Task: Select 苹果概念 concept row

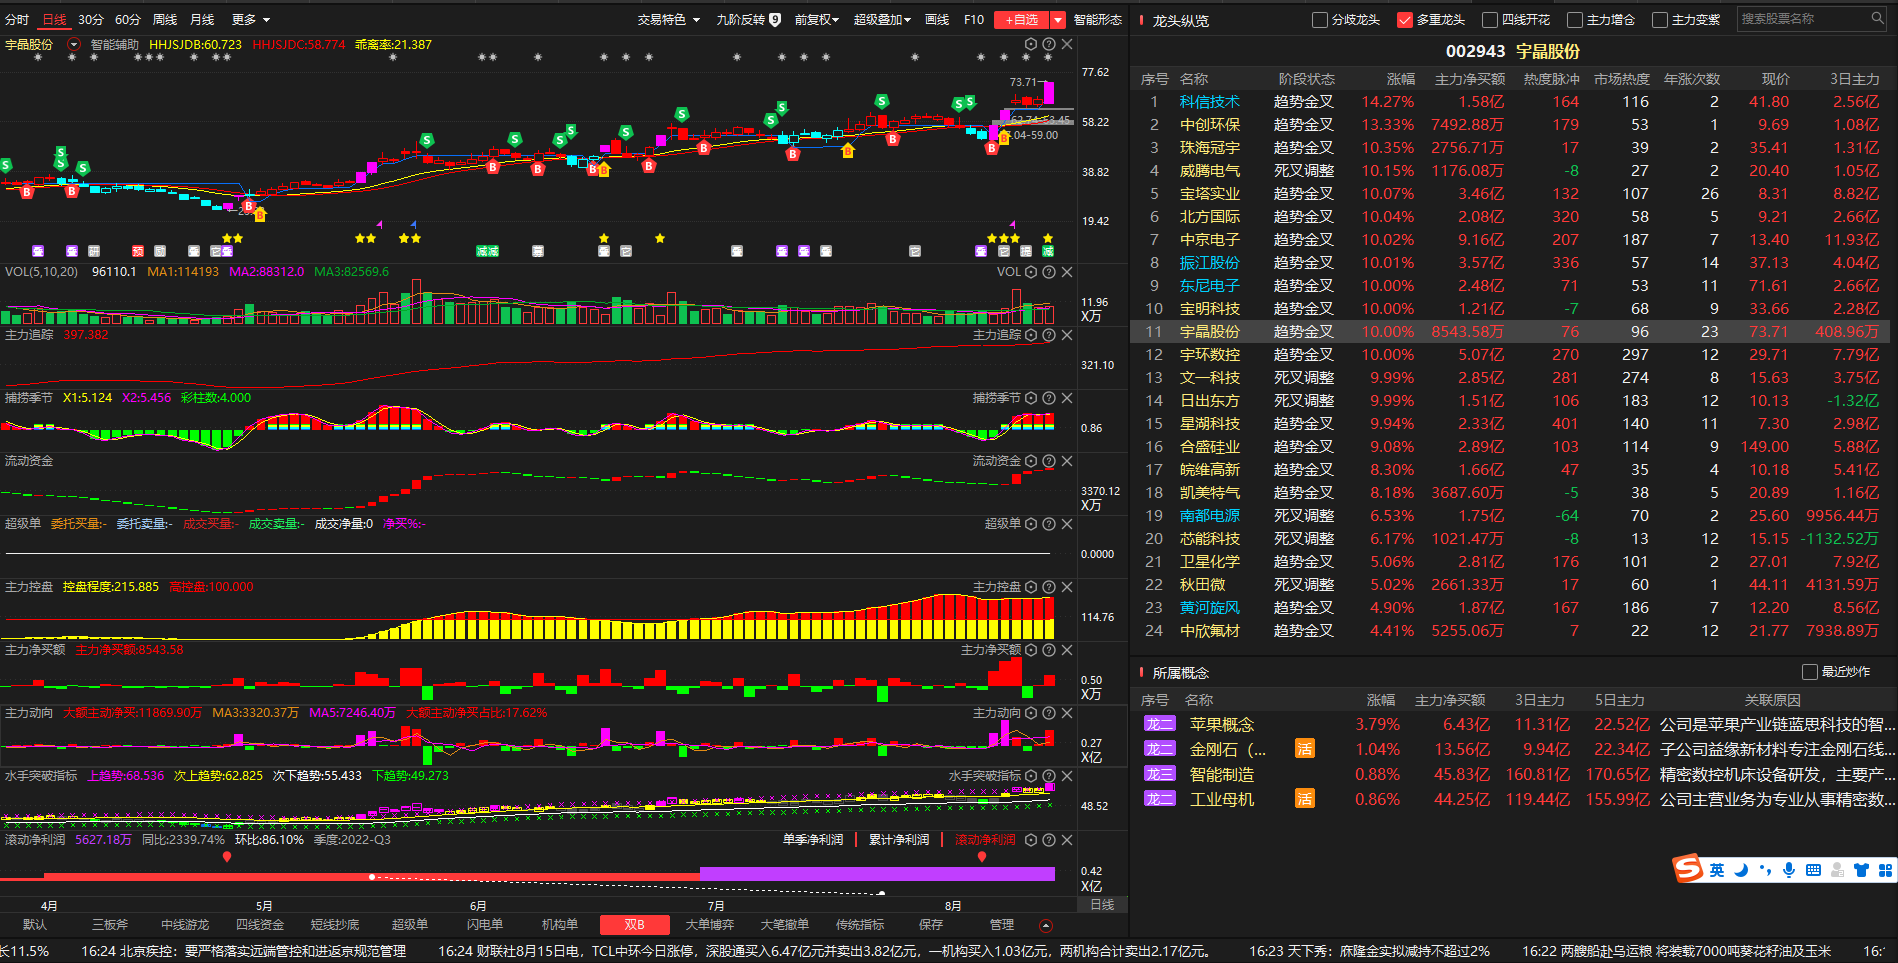Action: coord(1515,724)
